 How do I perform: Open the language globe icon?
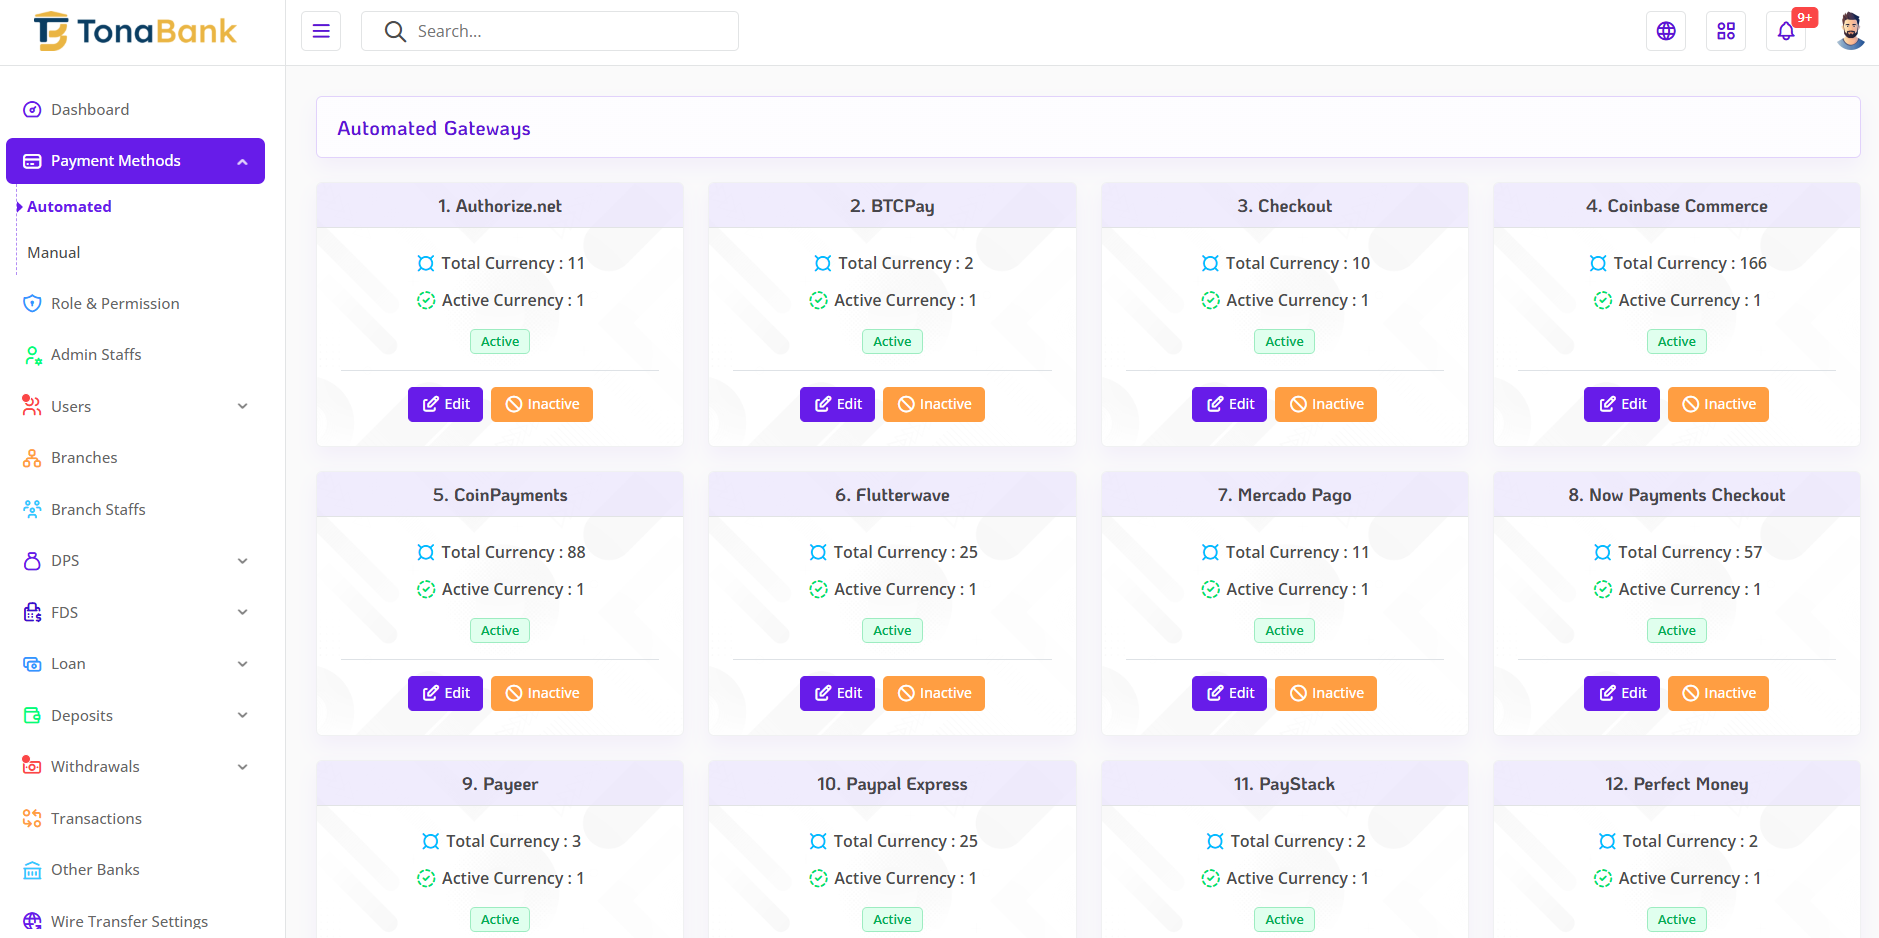1666,31
